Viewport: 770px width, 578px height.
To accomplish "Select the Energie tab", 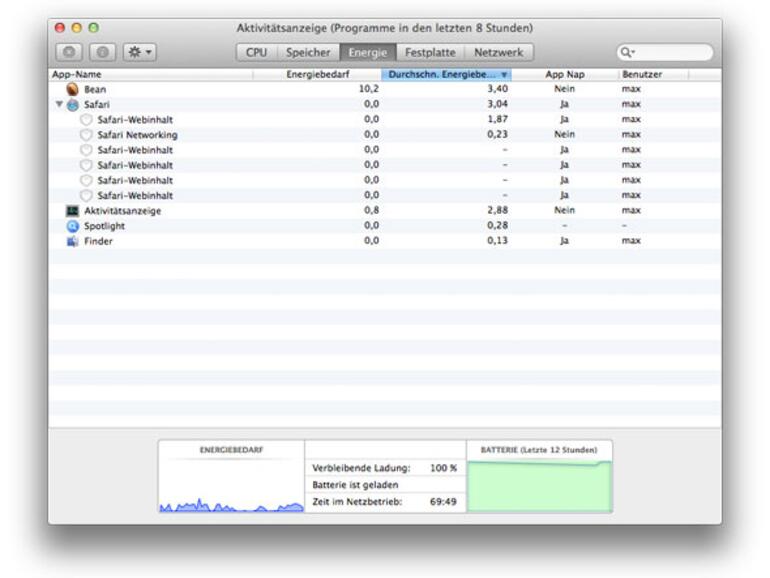I will [368, 53].
